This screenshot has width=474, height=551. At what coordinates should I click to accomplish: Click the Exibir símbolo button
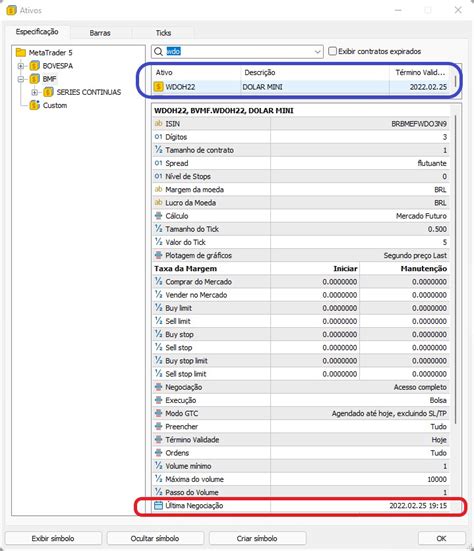(x=53, y=538)
